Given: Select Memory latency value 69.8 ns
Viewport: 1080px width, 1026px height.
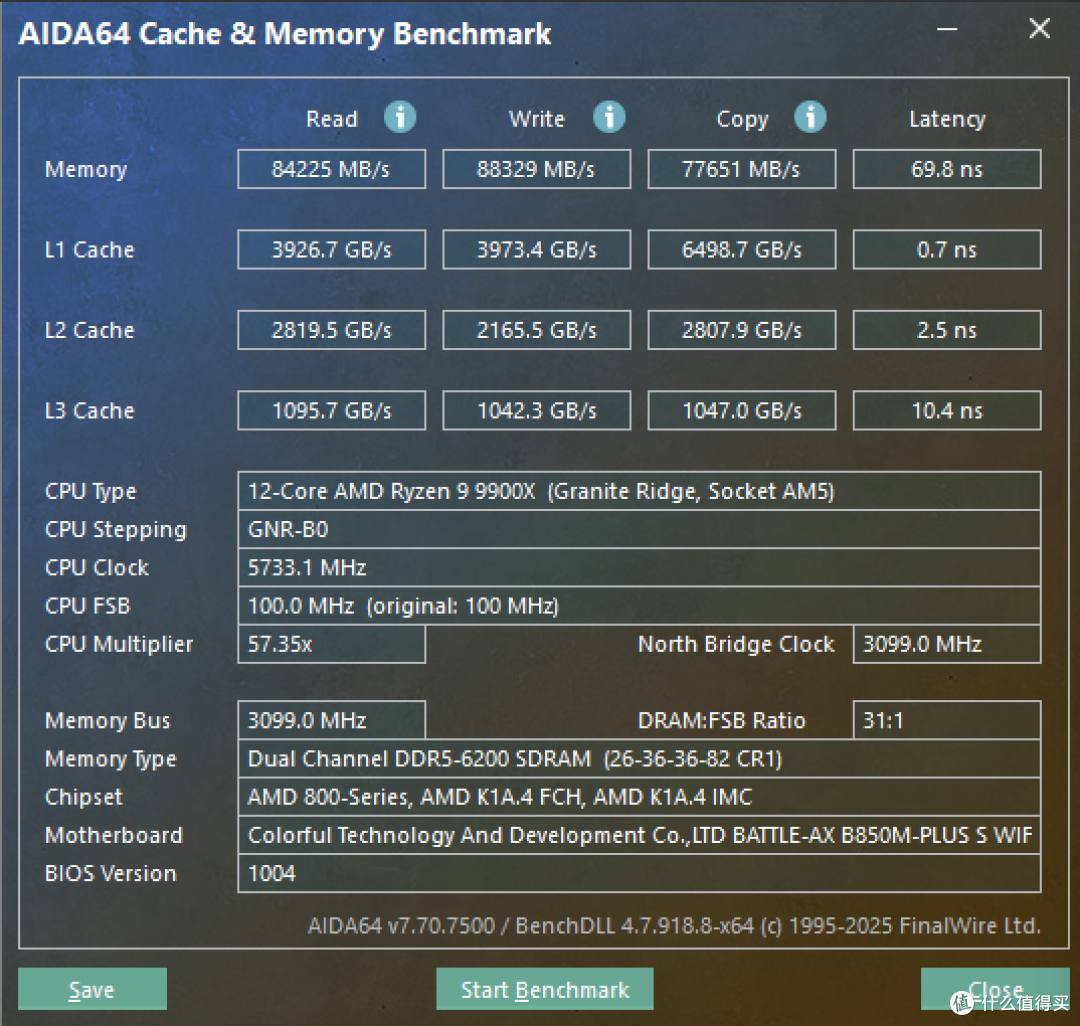Looking at the screenshot, I should (947, 169).
